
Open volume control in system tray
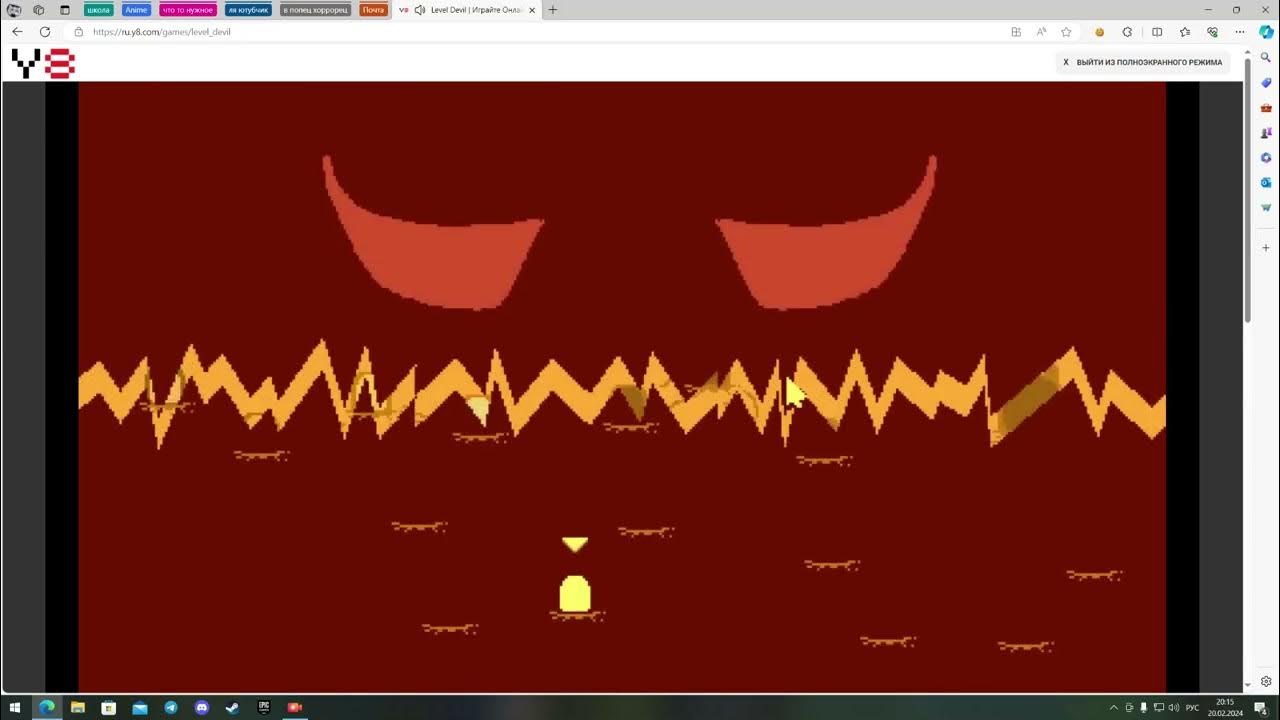pos(1173,708)
